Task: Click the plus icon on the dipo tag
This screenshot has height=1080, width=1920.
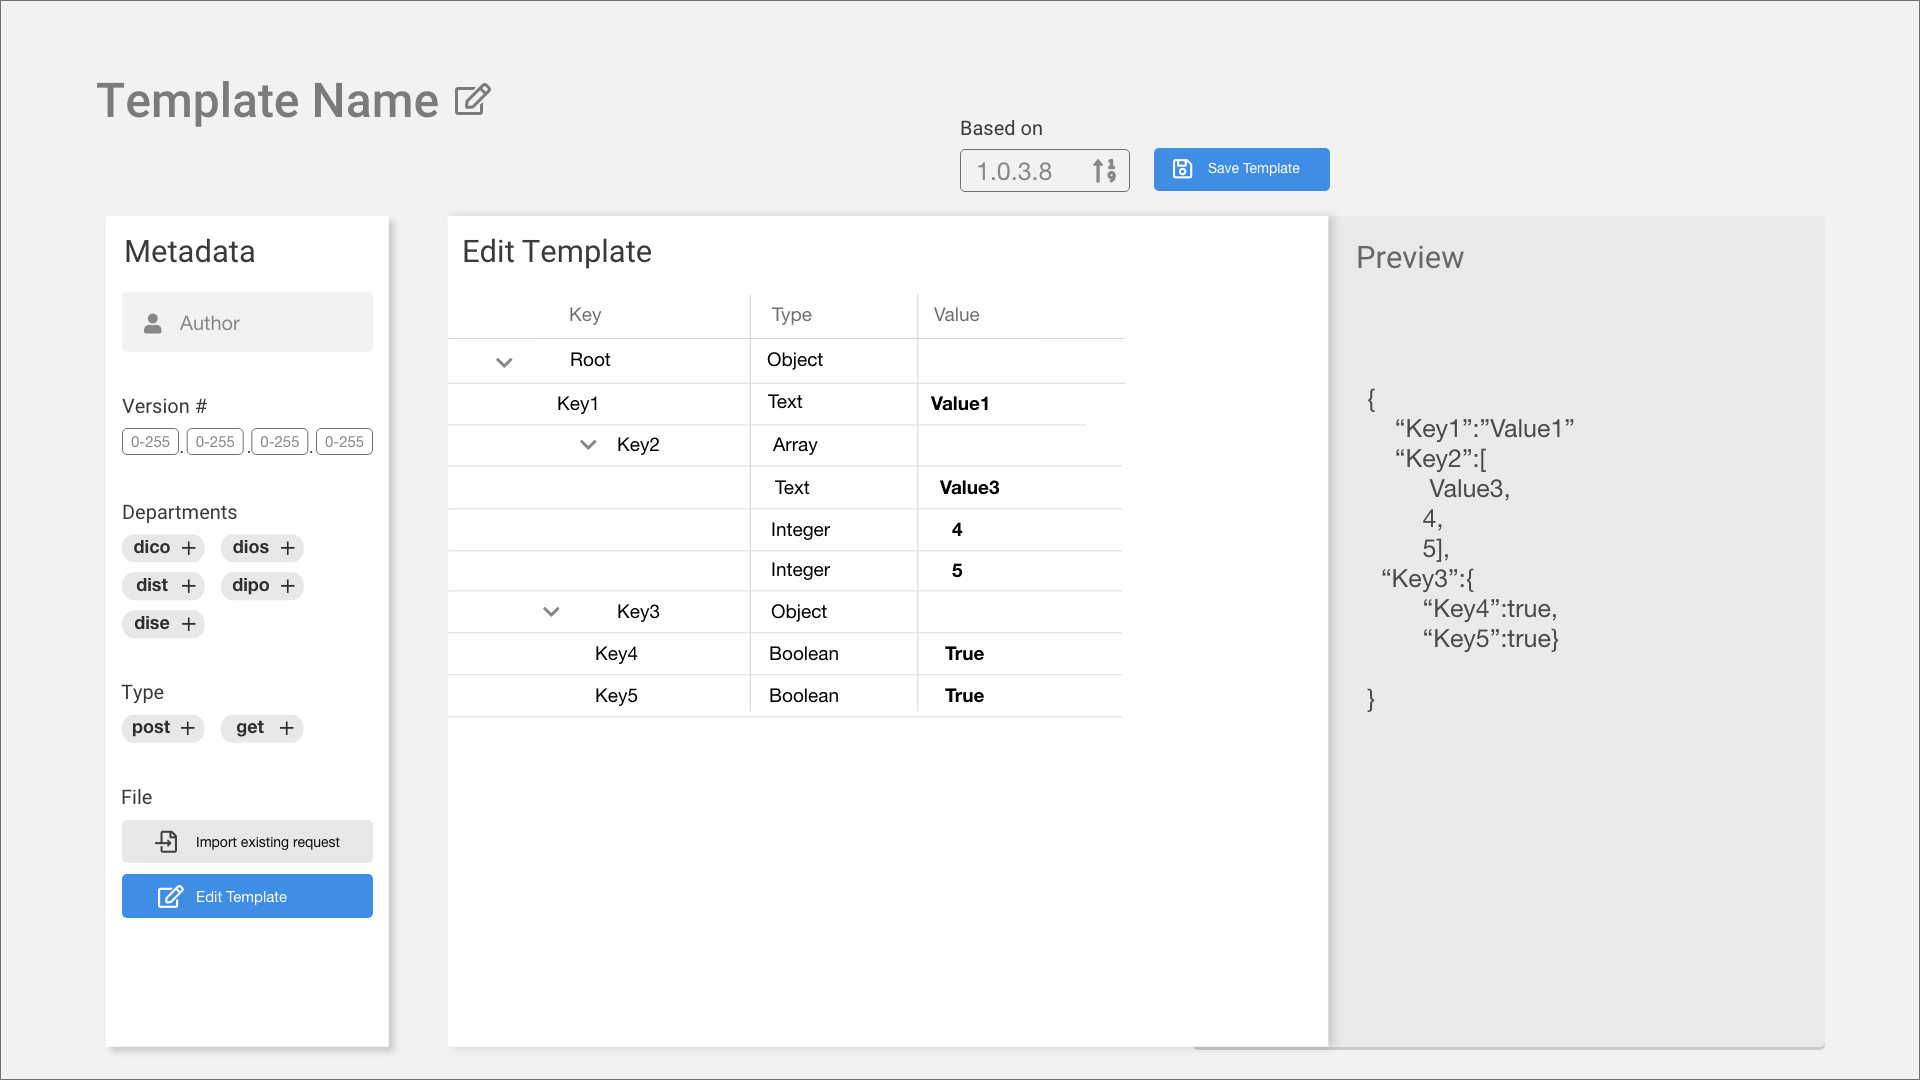Action: [288, 586]
